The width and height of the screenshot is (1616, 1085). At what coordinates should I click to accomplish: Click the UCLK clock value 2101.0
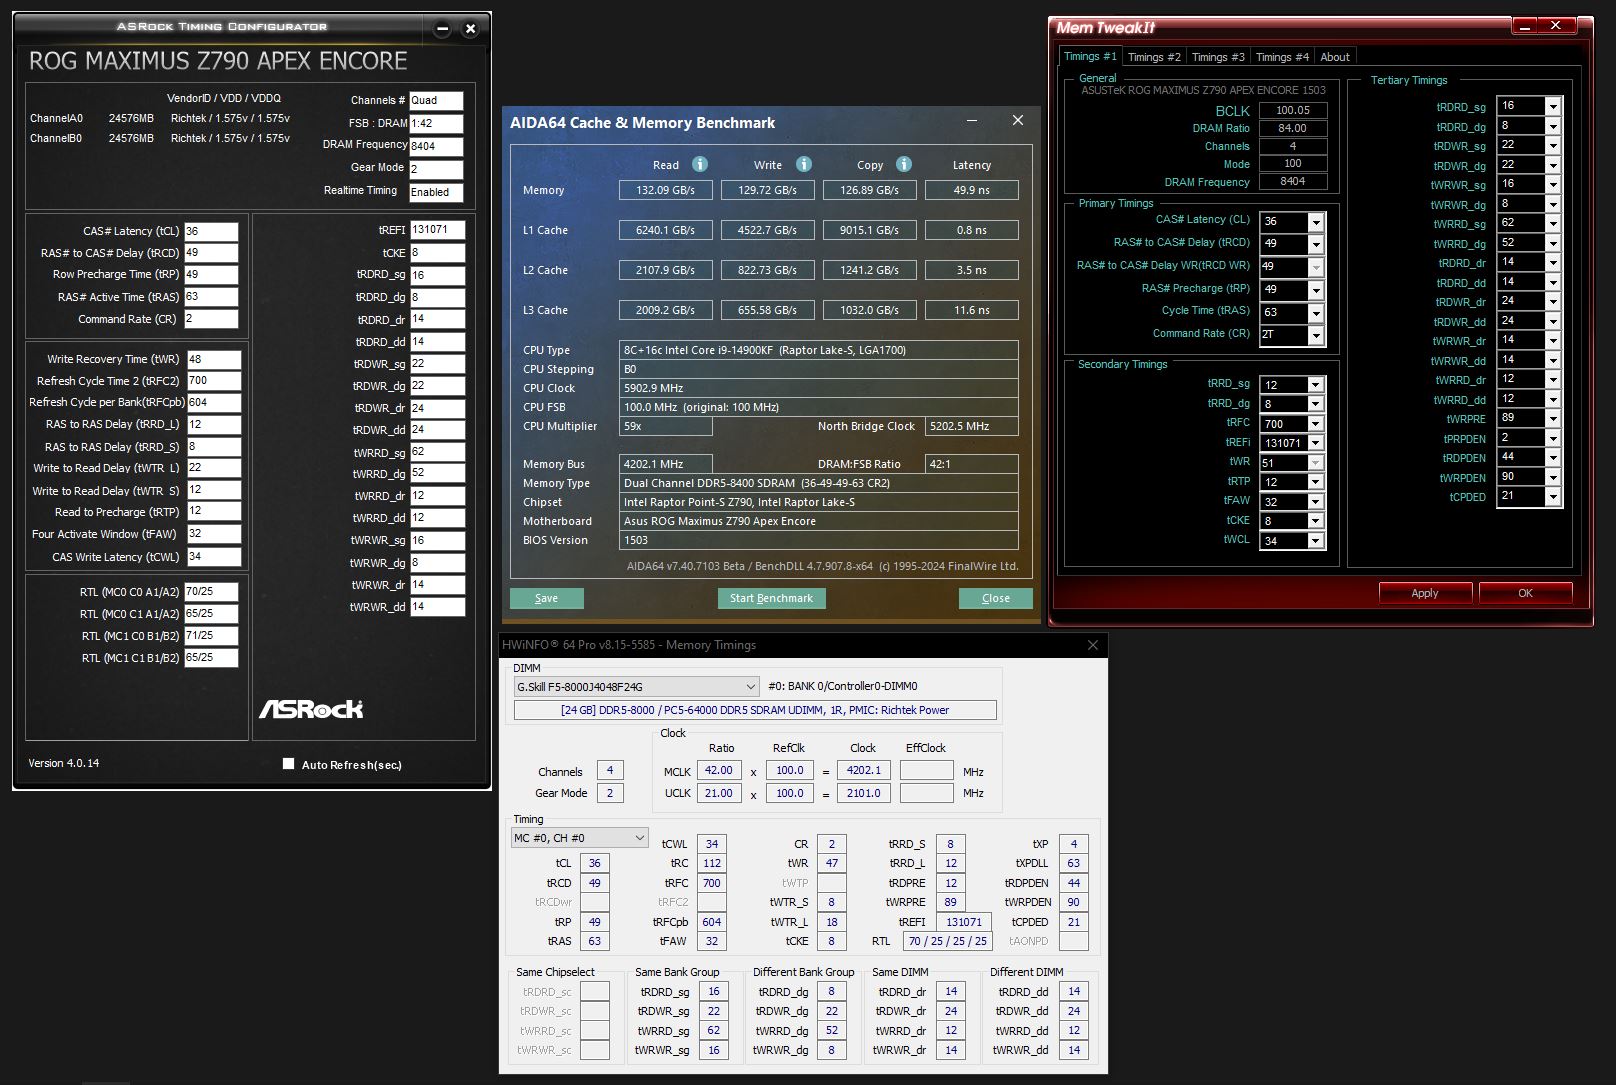click(864, 793)
